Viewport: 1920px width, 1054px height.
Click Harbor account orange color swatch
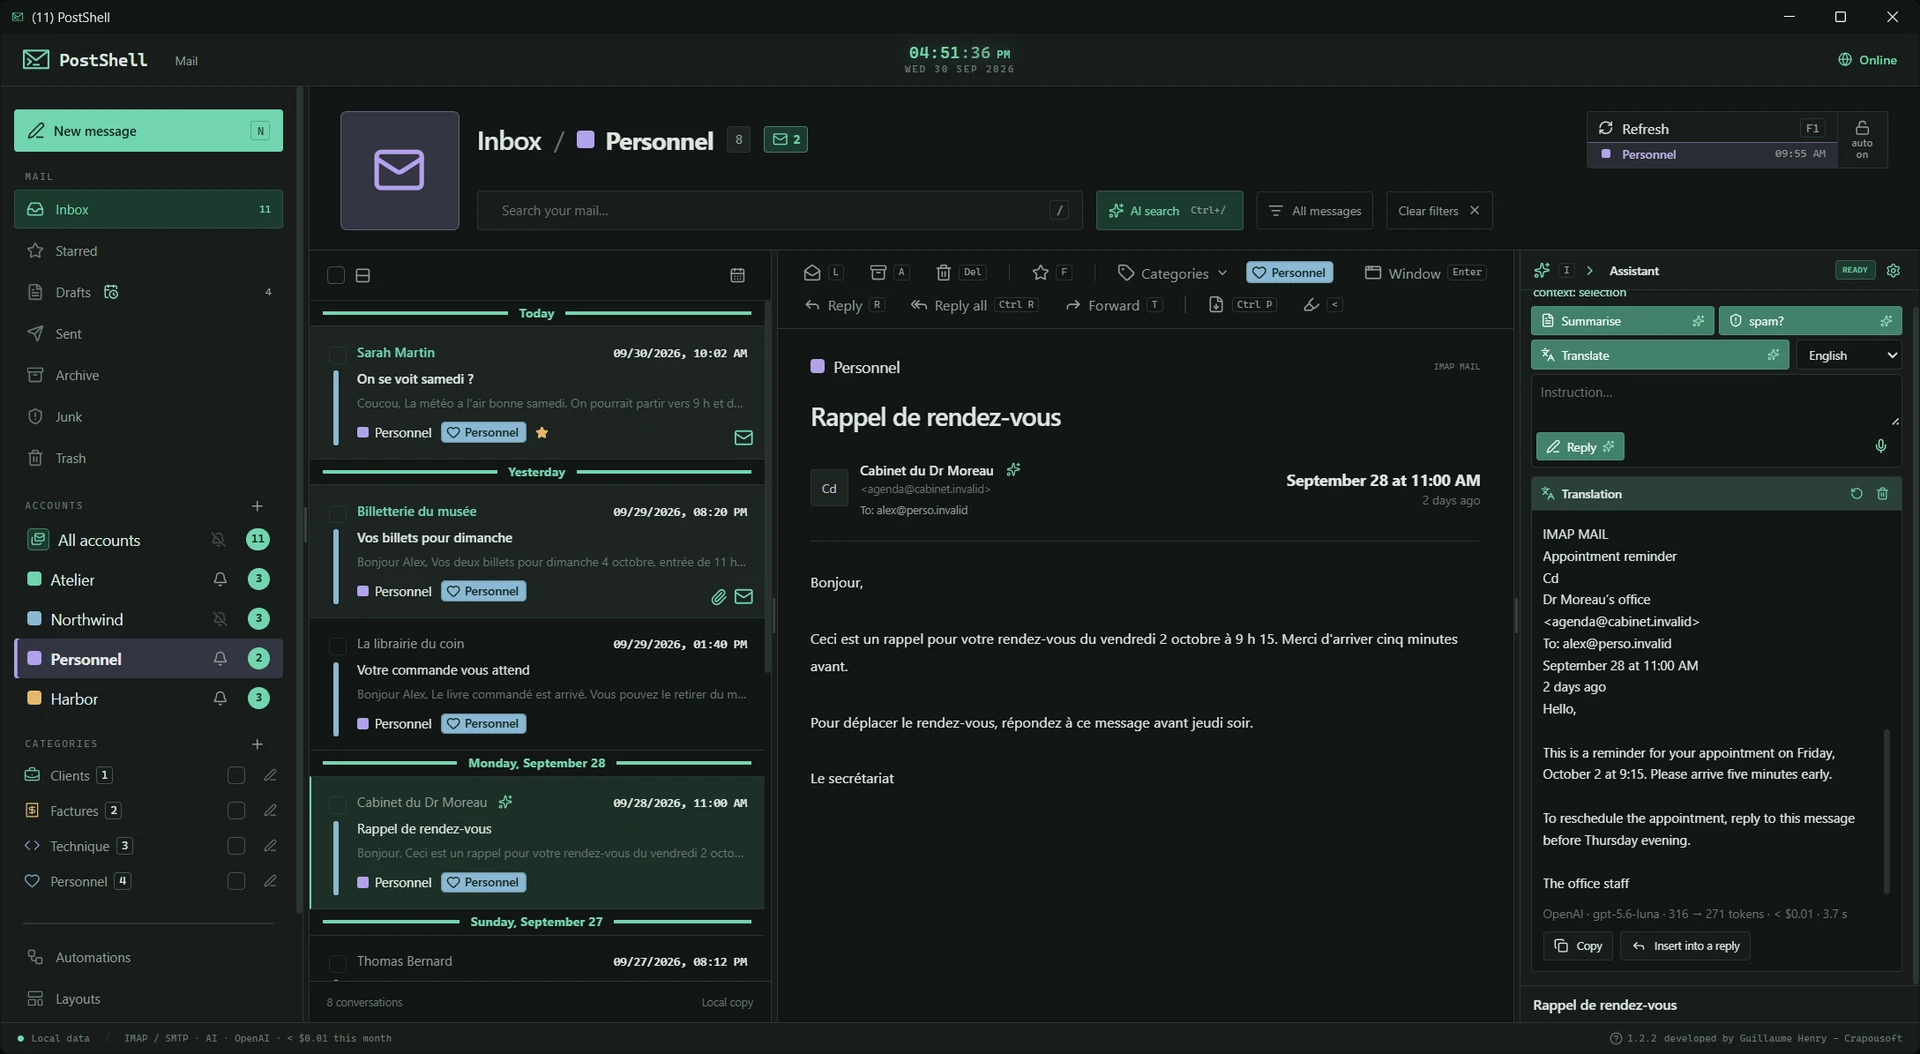(x=34, y=698)
